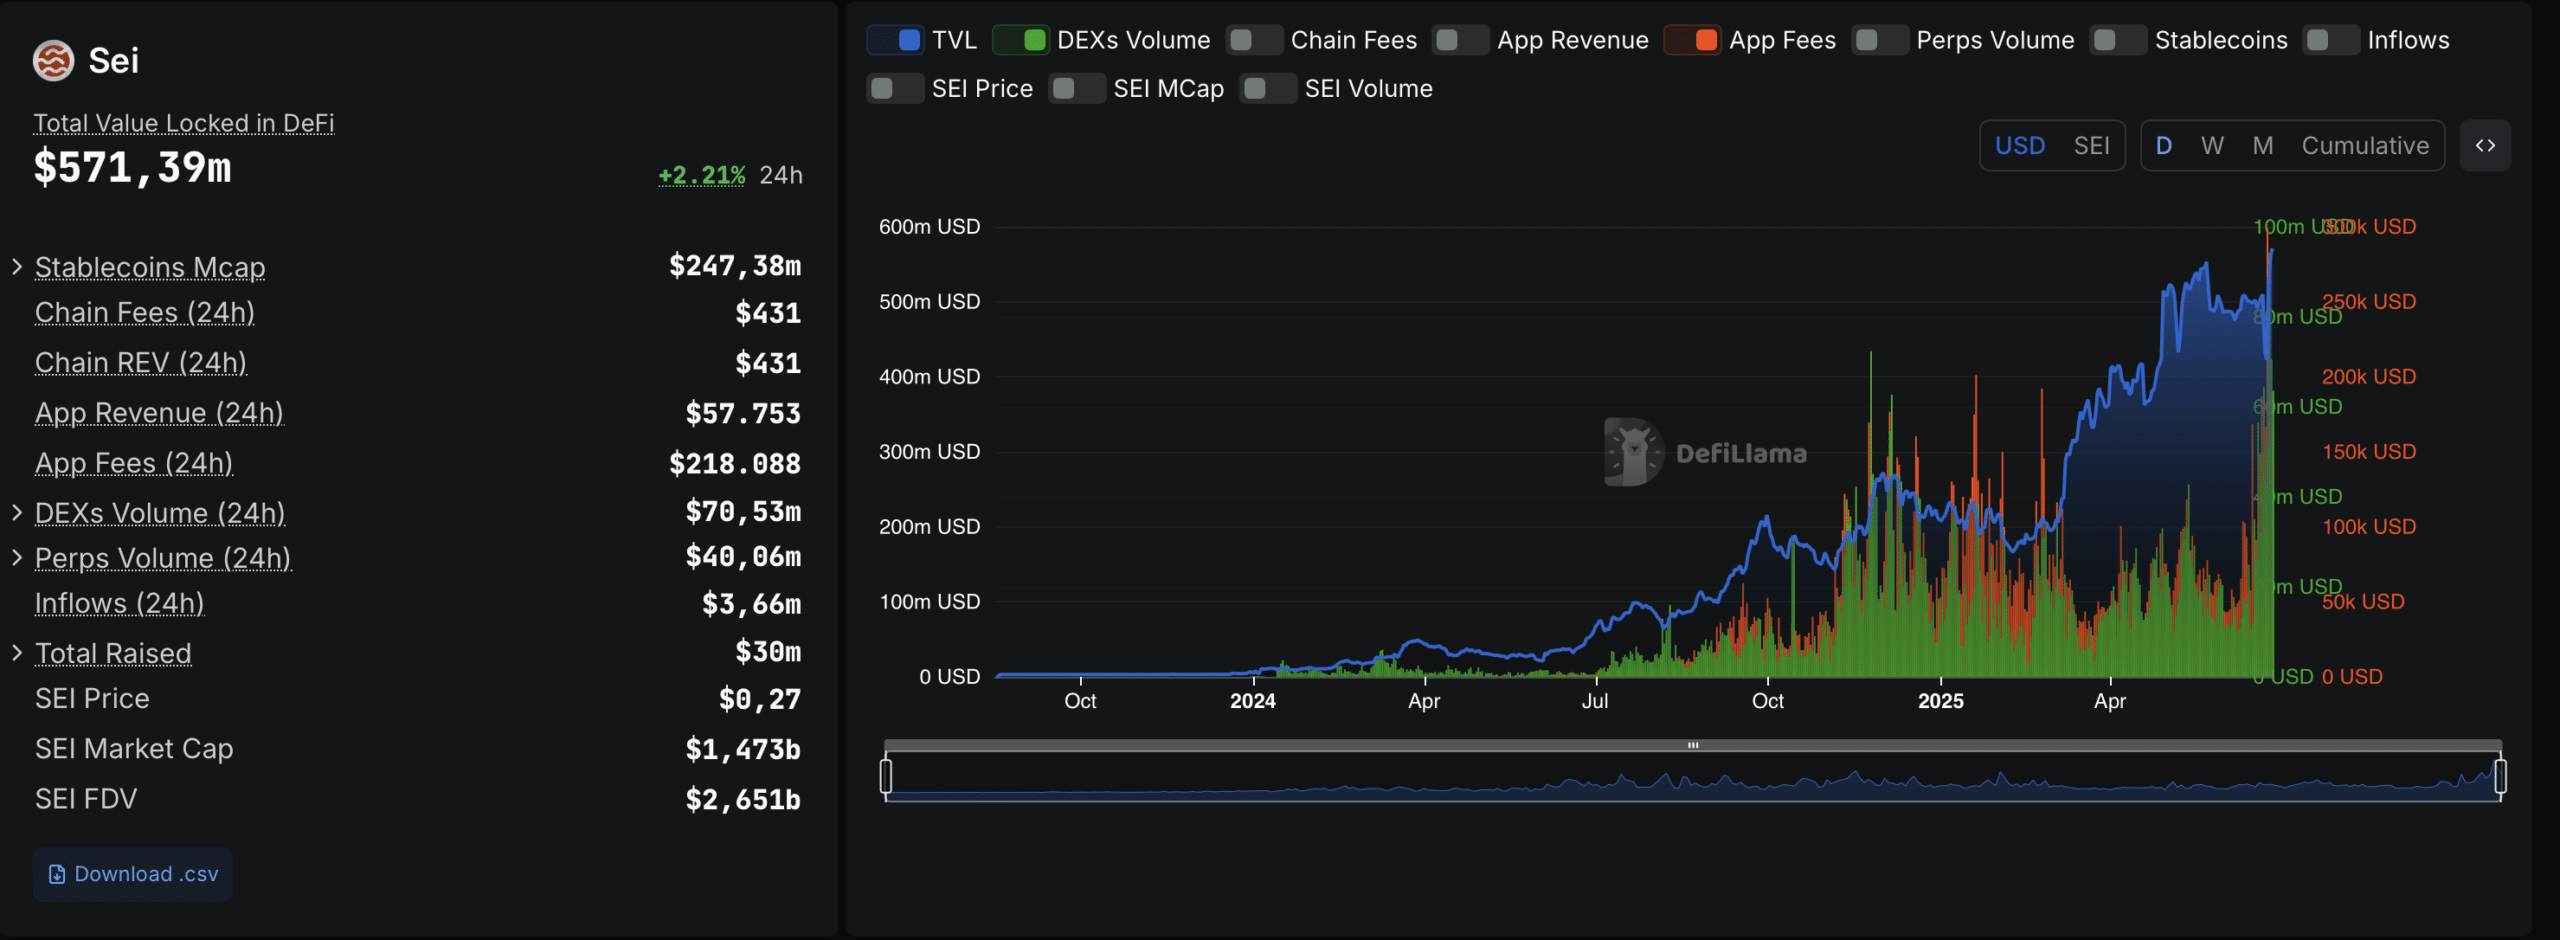Image resolution: width=2560 pixels, height=940 pixels.
Task: Click the App Revenue (24h) label
Action: 159,413
